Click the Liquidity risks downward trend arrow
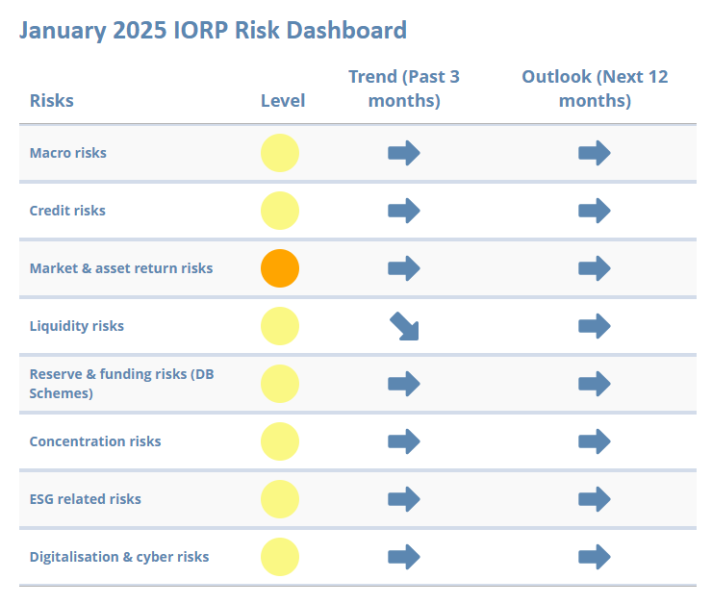This screenshot has height=604, width=712. point(404,326)
